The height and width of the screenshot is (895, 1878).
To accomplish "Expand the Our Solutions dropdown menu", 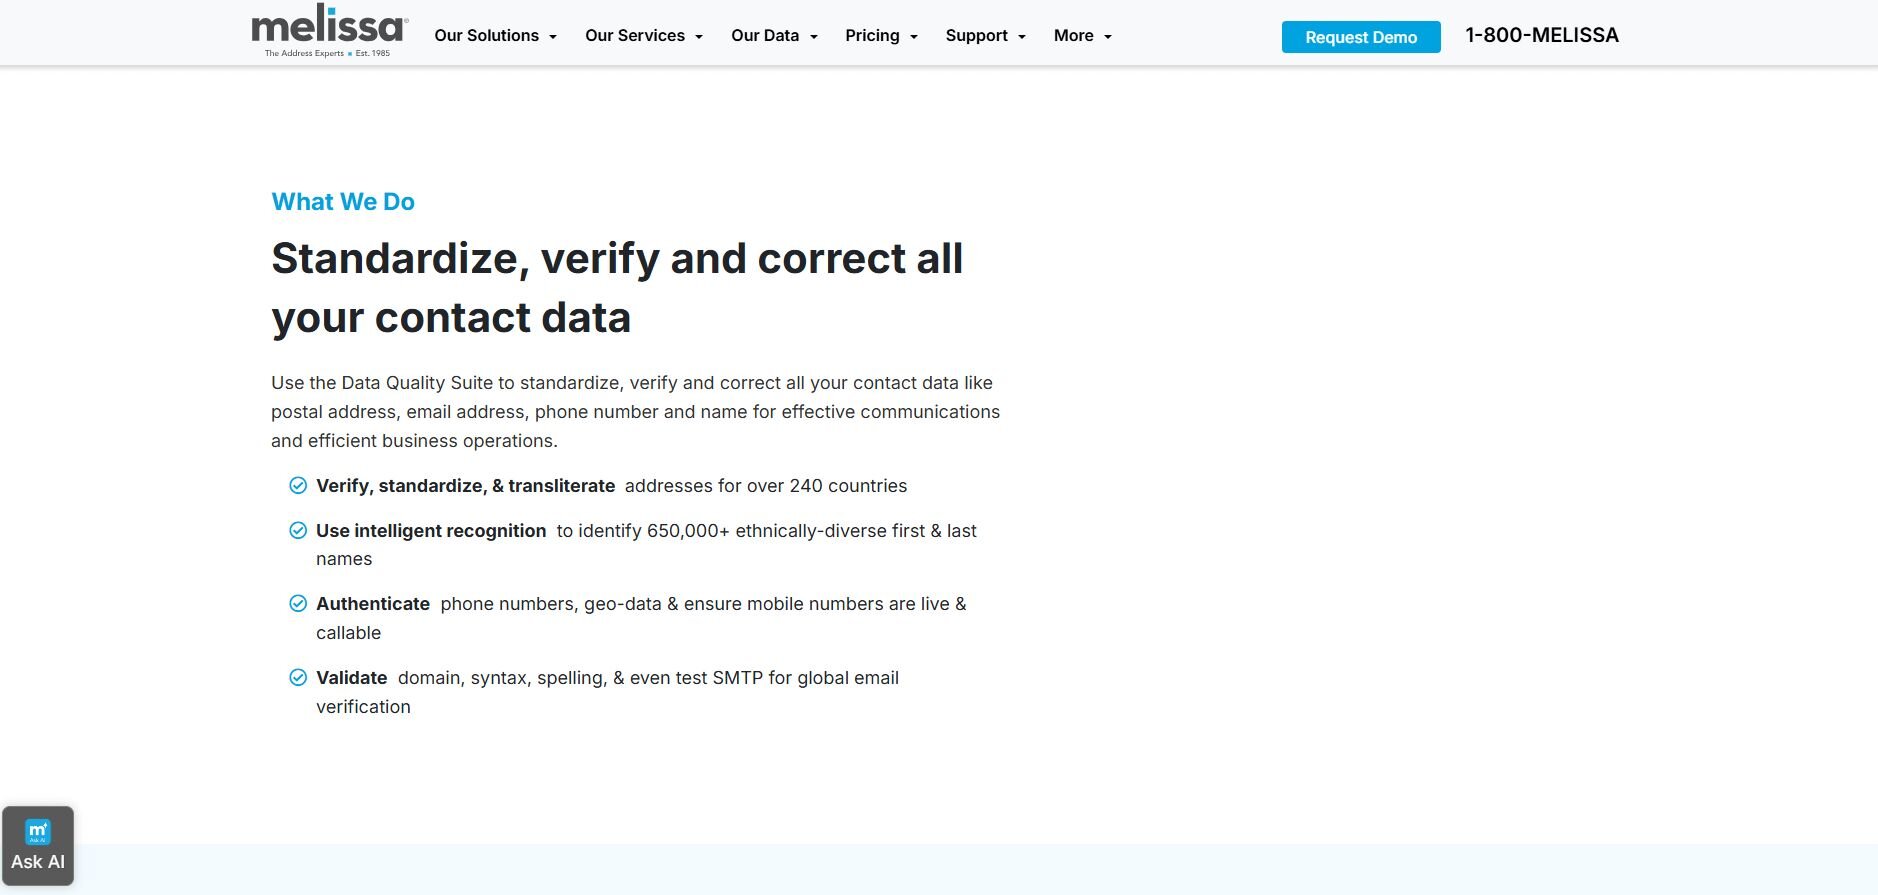I will pos(495,36).
